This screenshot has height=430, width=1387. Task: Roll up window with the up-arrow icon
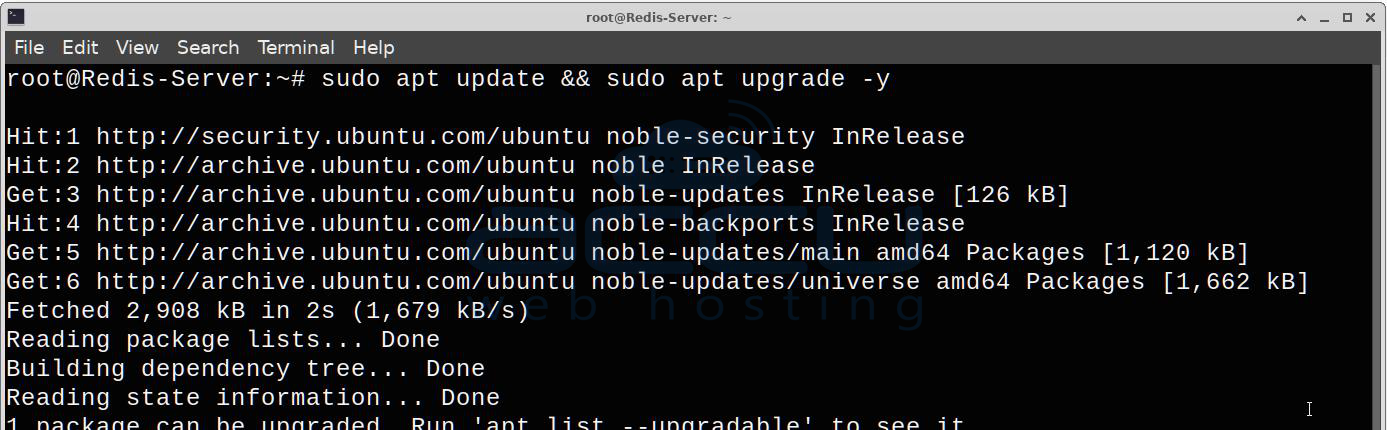pyautogui.click(x=1302, y=17)
